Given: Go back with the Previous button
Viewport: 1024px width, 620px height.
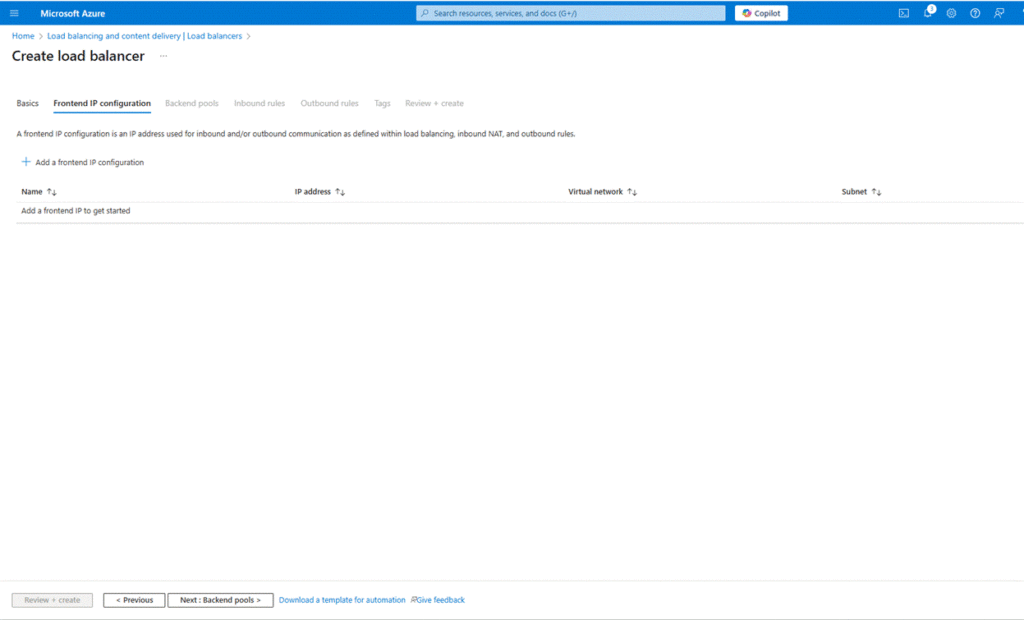Looking at the screenshot, I should 134,600.
